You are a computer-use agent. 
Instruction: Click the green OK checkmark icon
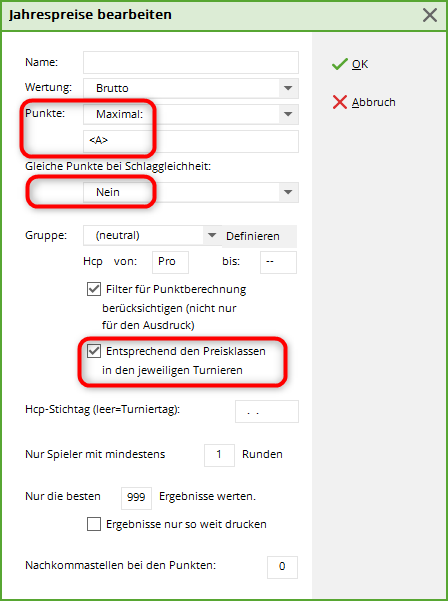pyautogui.click(x=340, y=64)
